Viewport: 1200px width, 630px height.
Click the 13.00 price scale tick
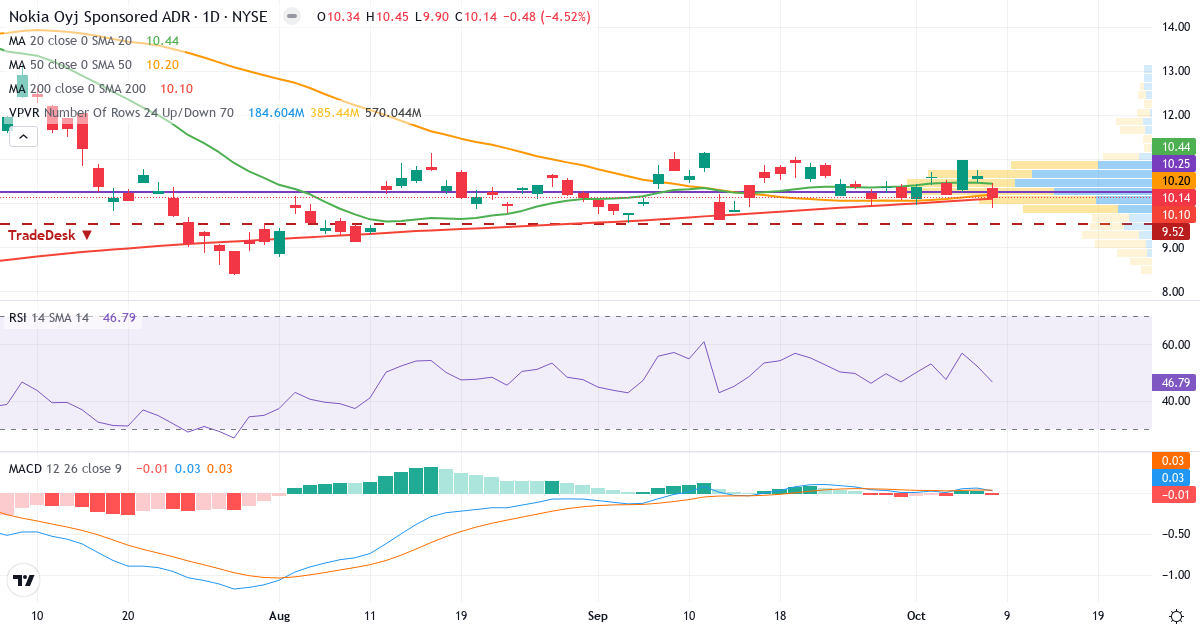1175,71
